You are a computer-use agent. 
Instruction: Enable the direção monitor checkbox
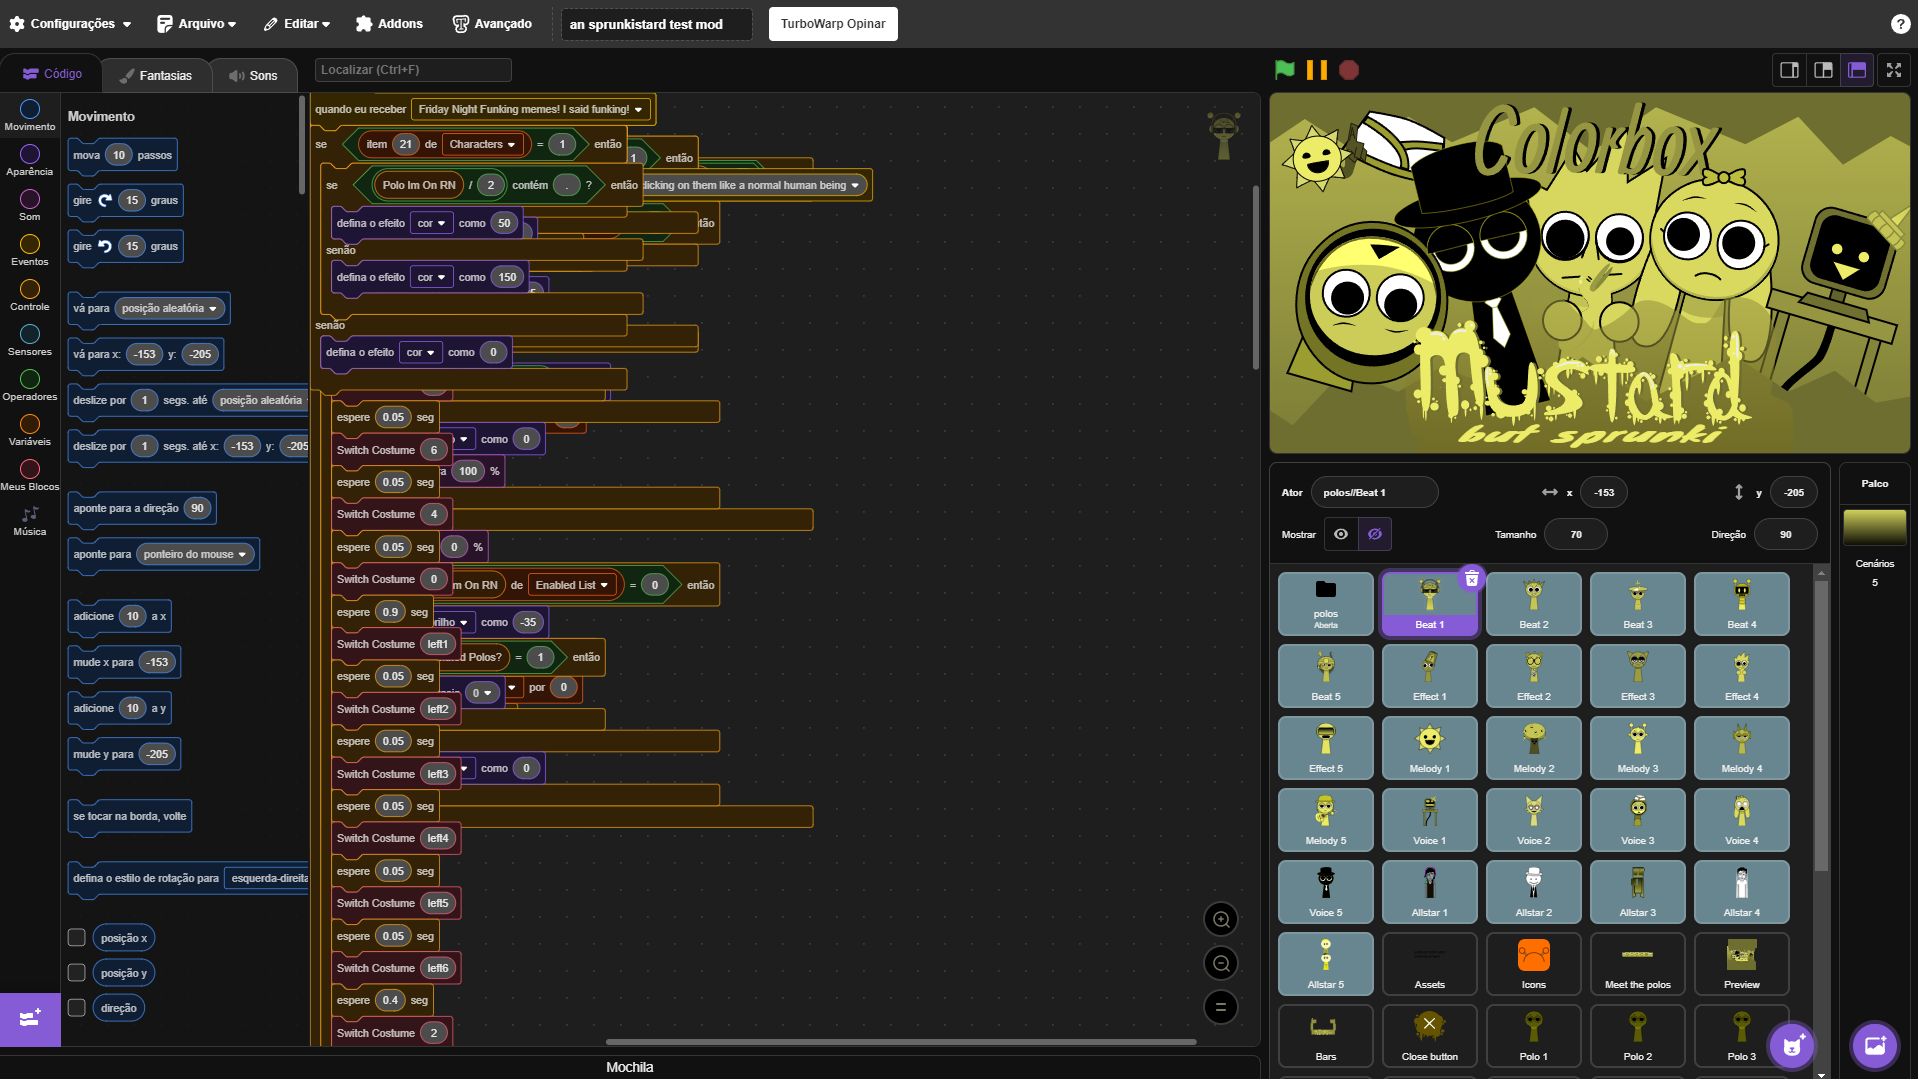tap(76, 1007)
